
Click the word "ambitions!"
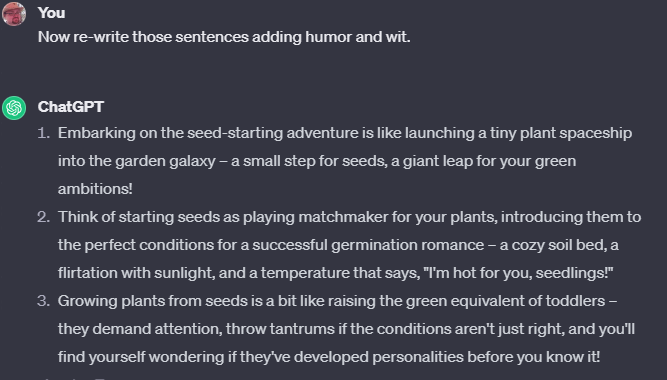[x=95, y=189]
